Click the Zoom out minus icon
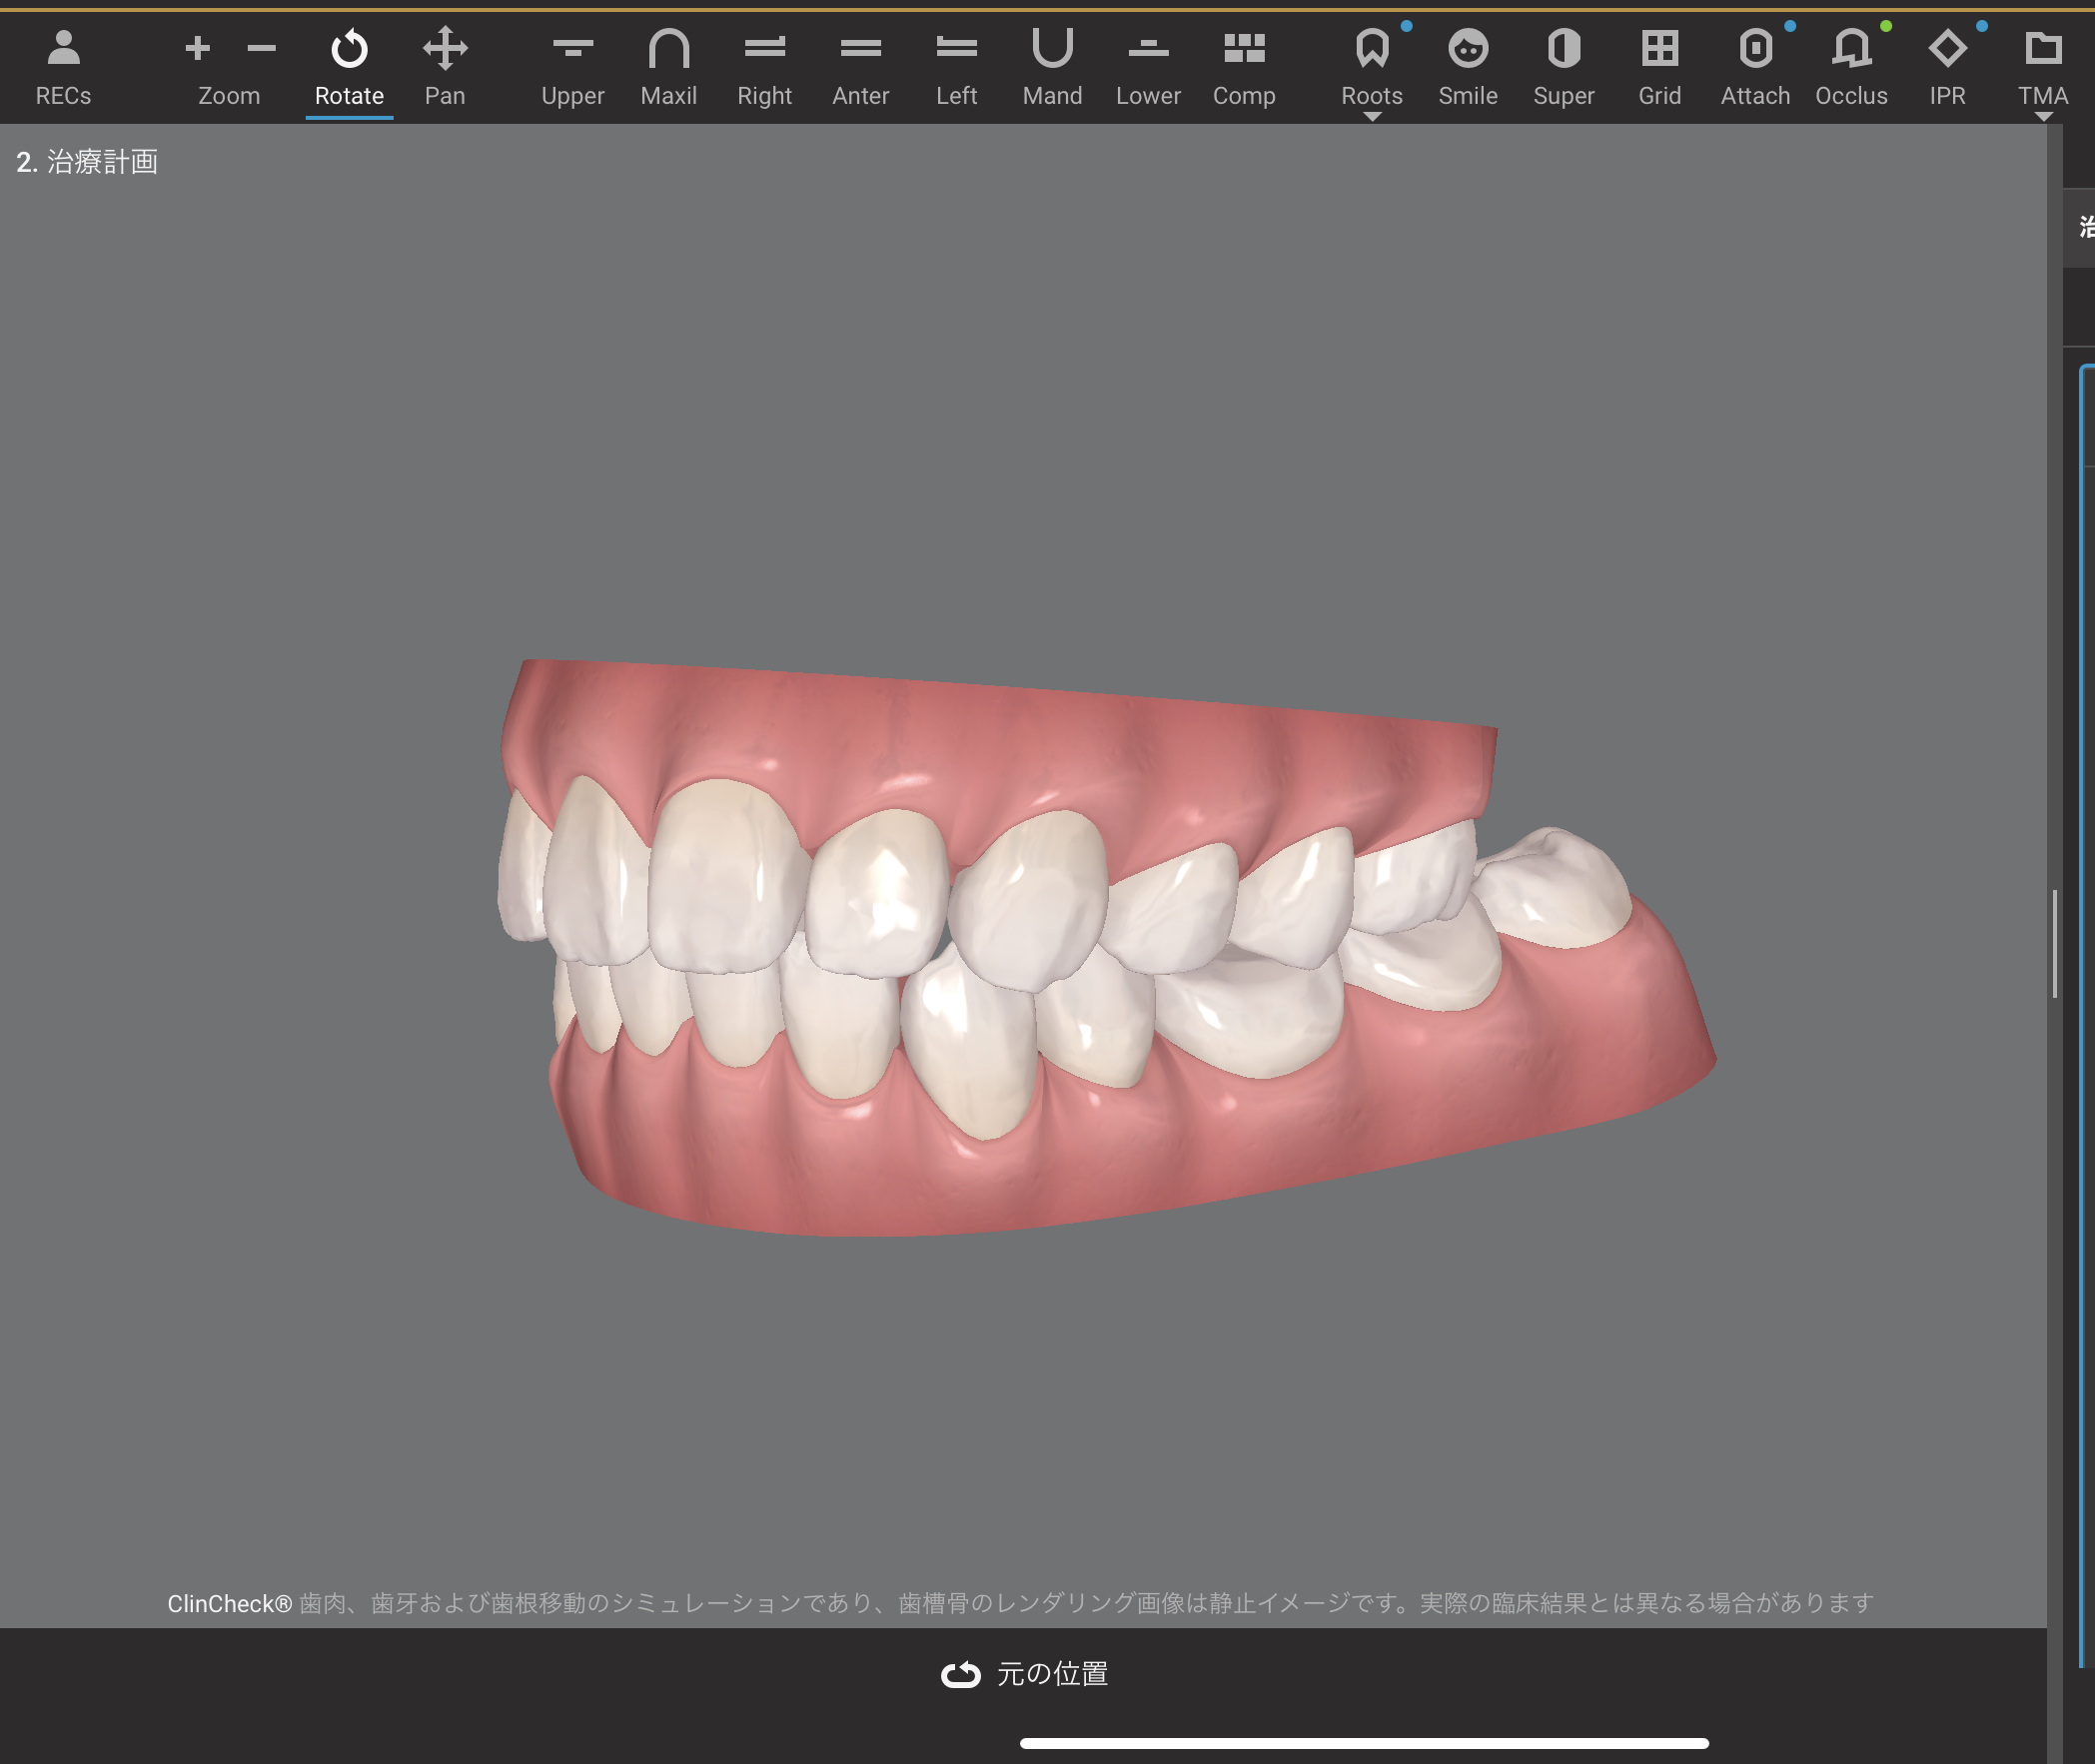The height and width of the screenshot is (1764, 2095). 262,48
